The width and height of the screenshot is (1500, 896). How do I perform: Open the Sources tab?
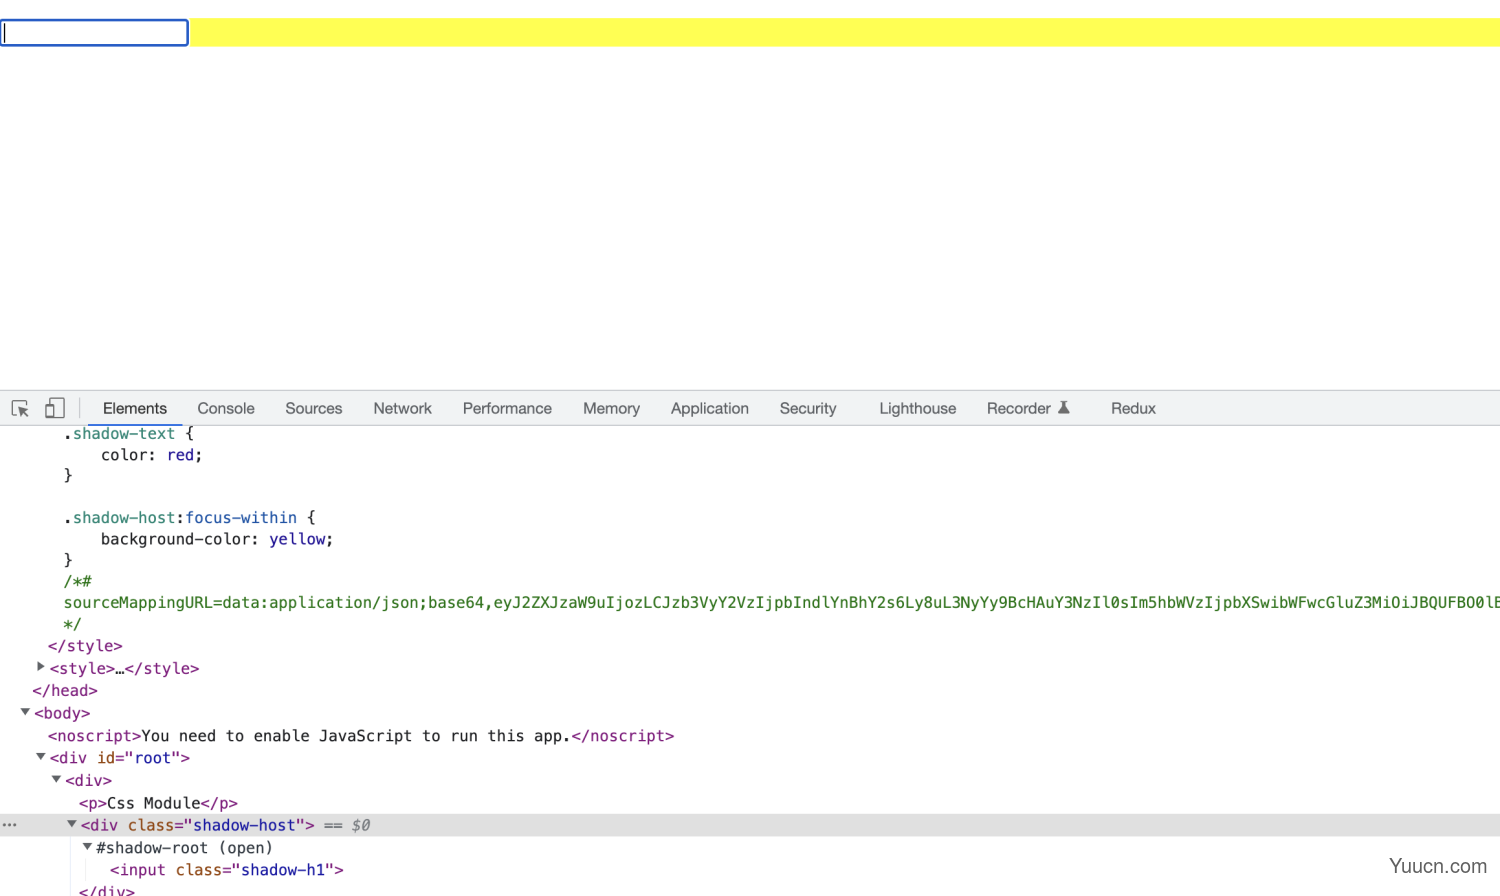(314, 408)
